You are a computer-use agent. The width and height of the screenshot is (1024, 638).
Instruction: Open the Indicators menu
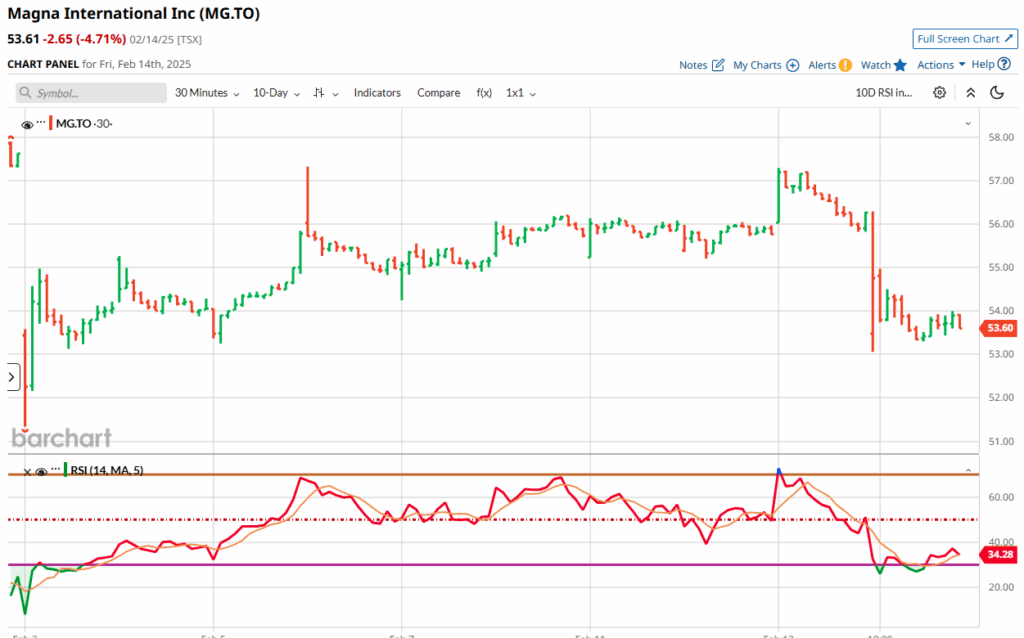tap(377, 93)
